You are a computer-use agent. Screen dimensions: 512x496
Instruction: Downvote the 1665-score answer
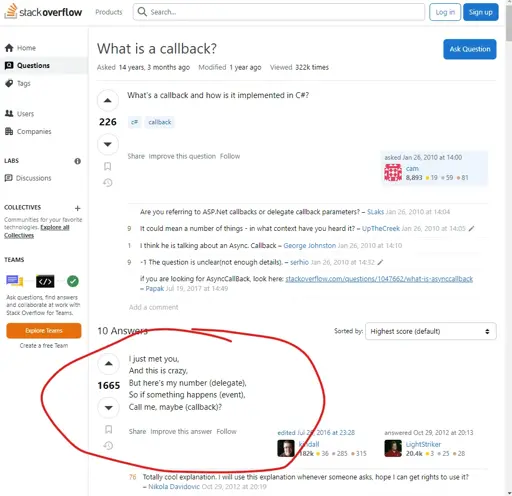pyautogui.click(x=109, y=407)
